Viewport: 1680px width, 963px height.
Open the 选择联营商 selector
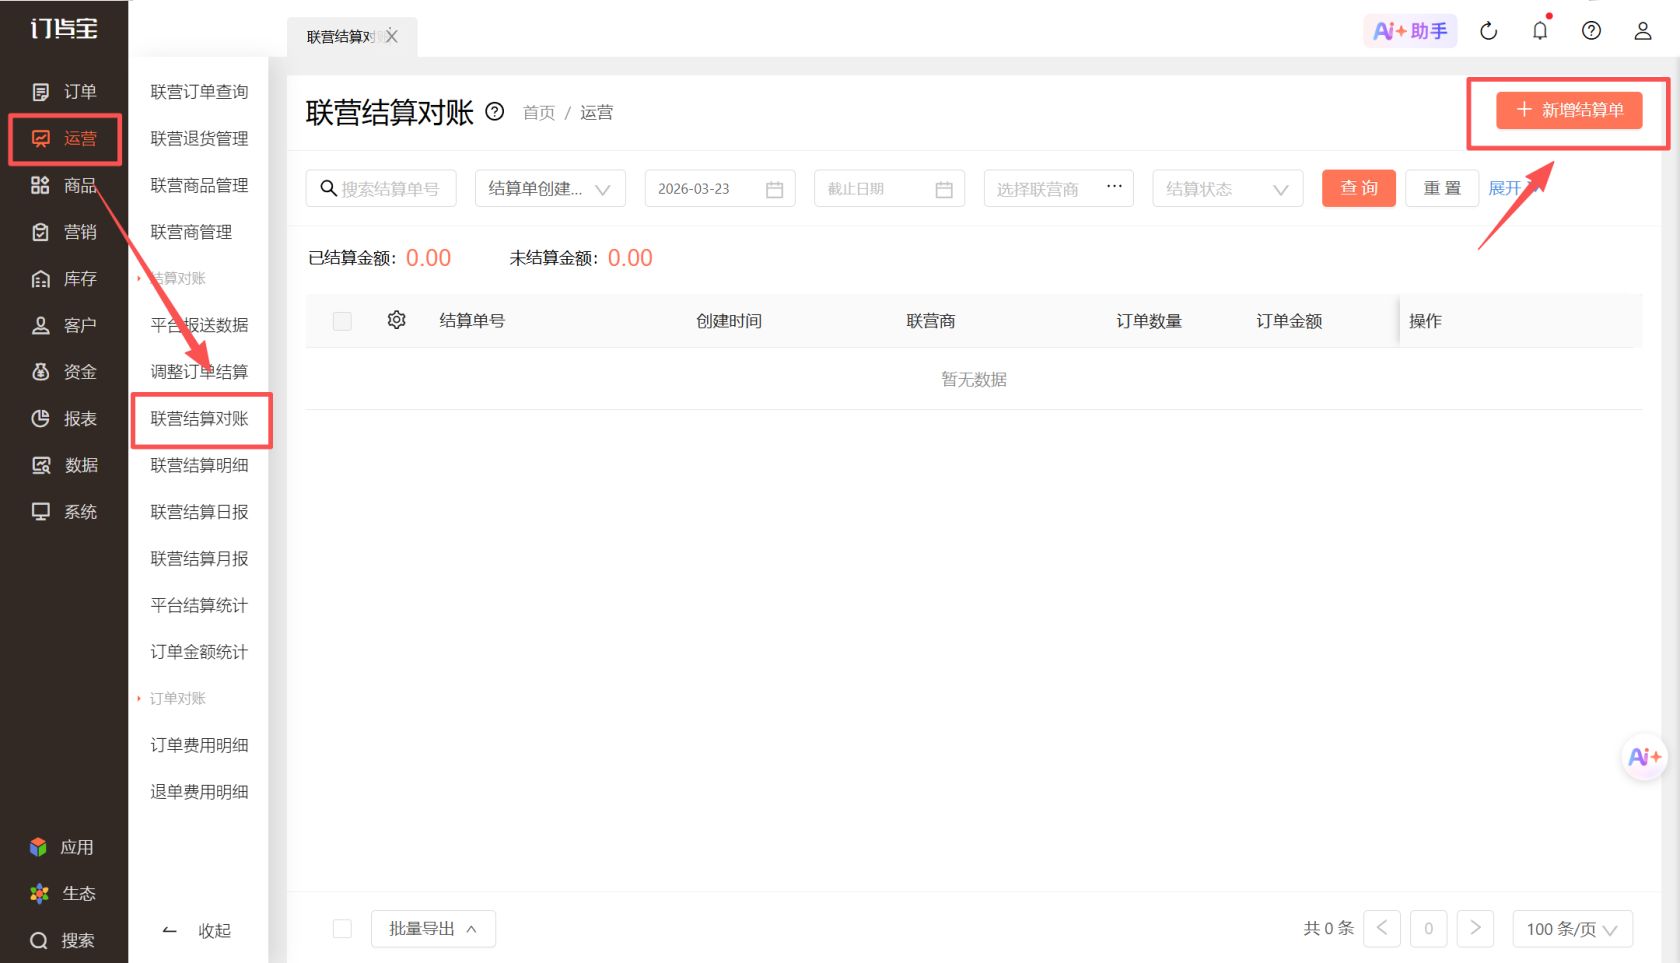coord(1059,189)
